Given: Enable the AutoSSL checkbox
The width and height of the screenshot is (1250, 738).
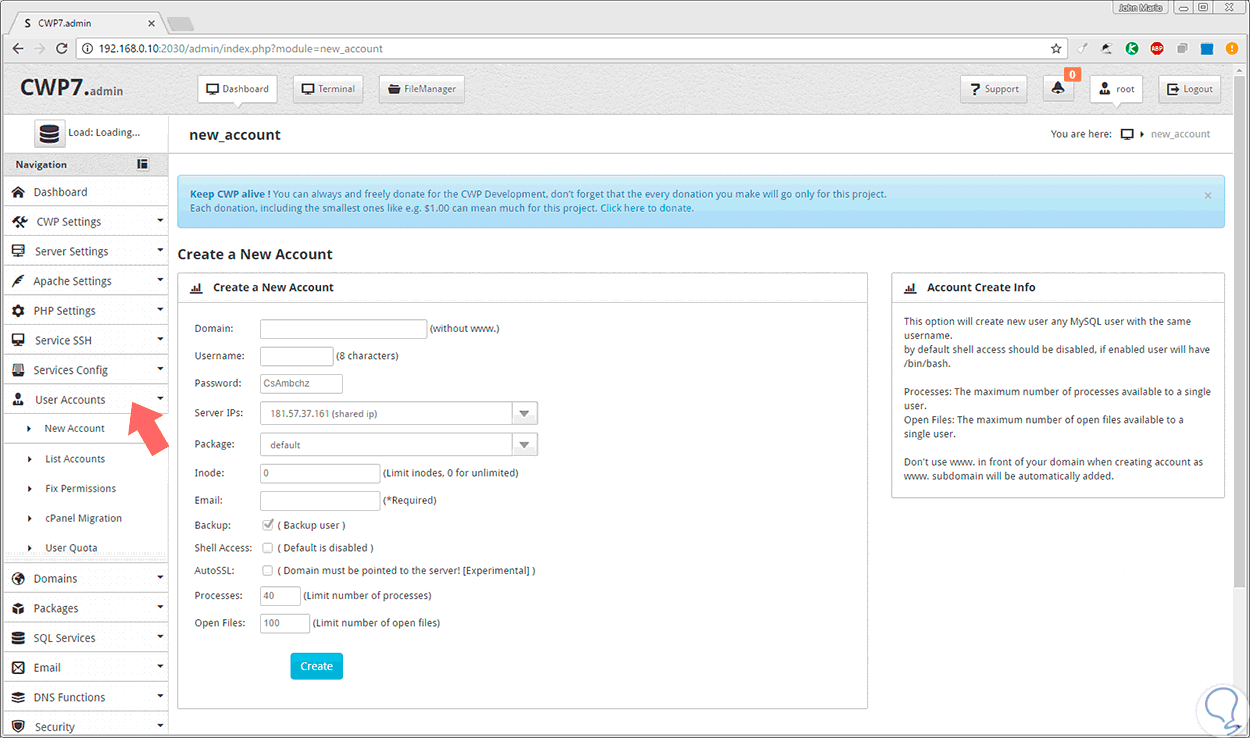Looking at the screenshot, I should pyautogui.click(x=267, y=571).
